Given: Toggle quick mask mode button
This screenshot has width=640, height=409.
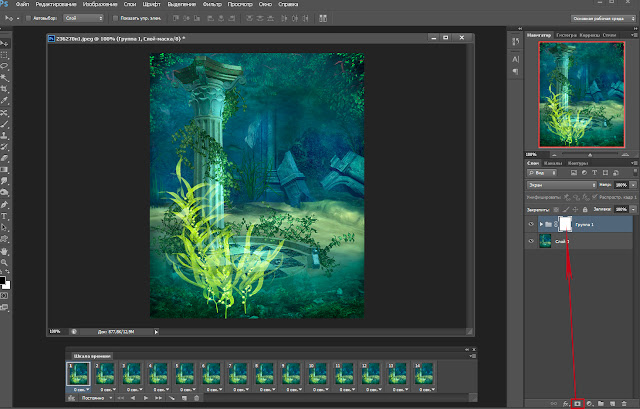Looking at the screenshot, I should [4, 296].
